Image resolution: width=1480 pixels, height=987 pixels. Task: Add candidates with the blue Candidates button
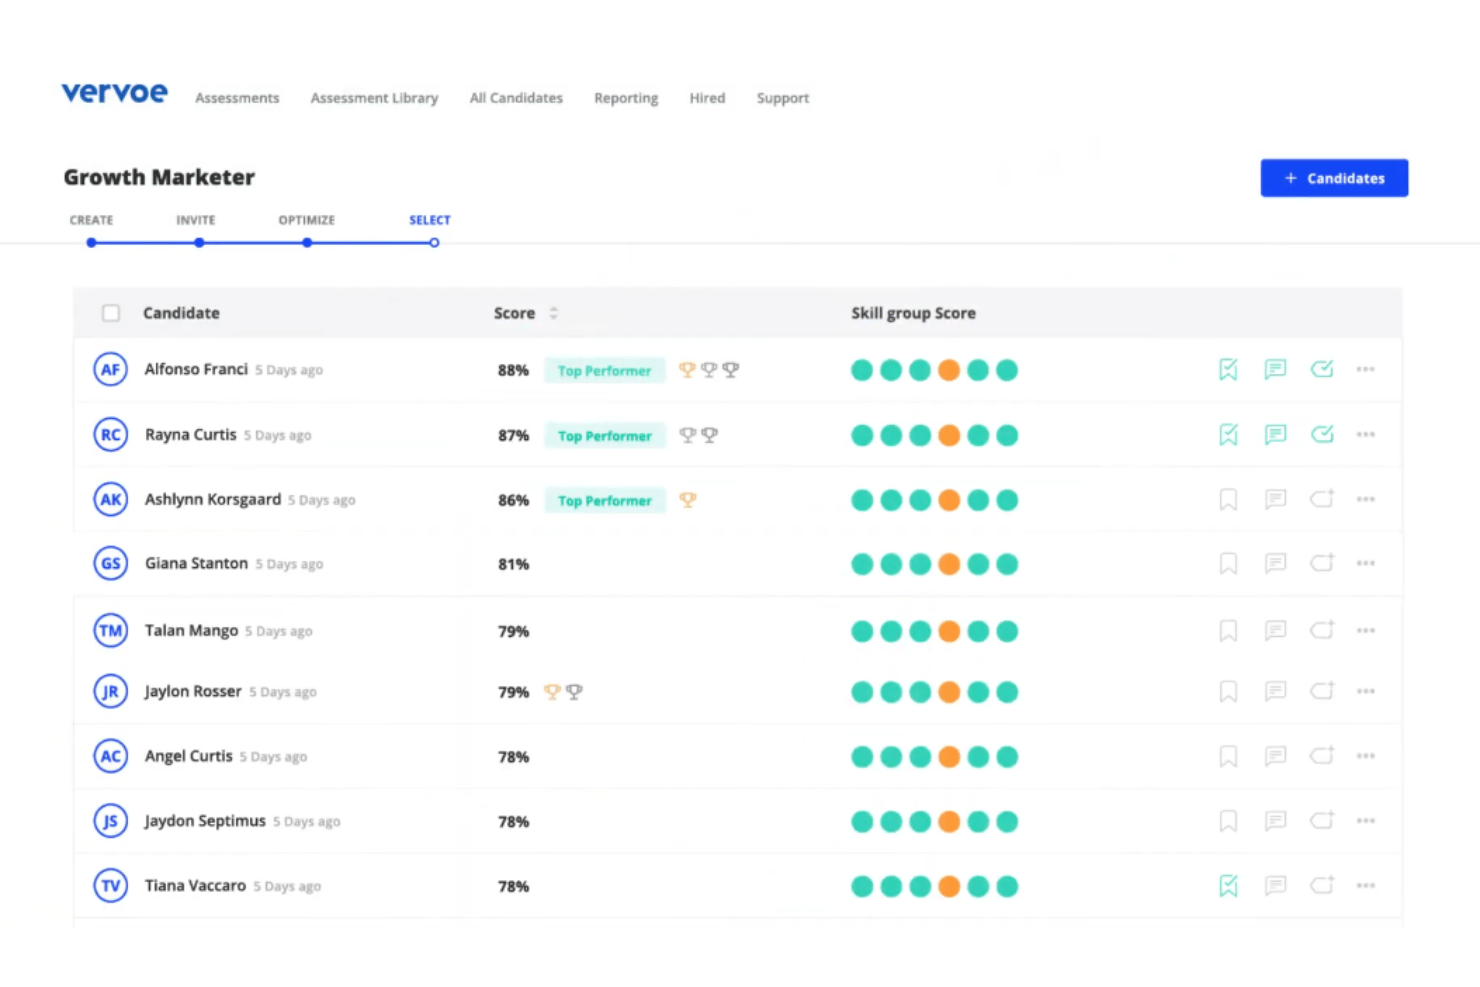pyautogui.click(x=1334, y=178)
